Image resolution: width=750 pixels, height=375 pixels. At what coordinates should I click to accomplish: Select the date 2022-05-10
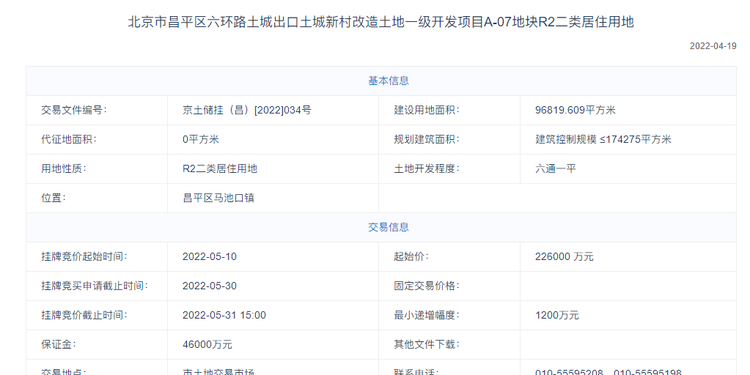coord(210,257)
